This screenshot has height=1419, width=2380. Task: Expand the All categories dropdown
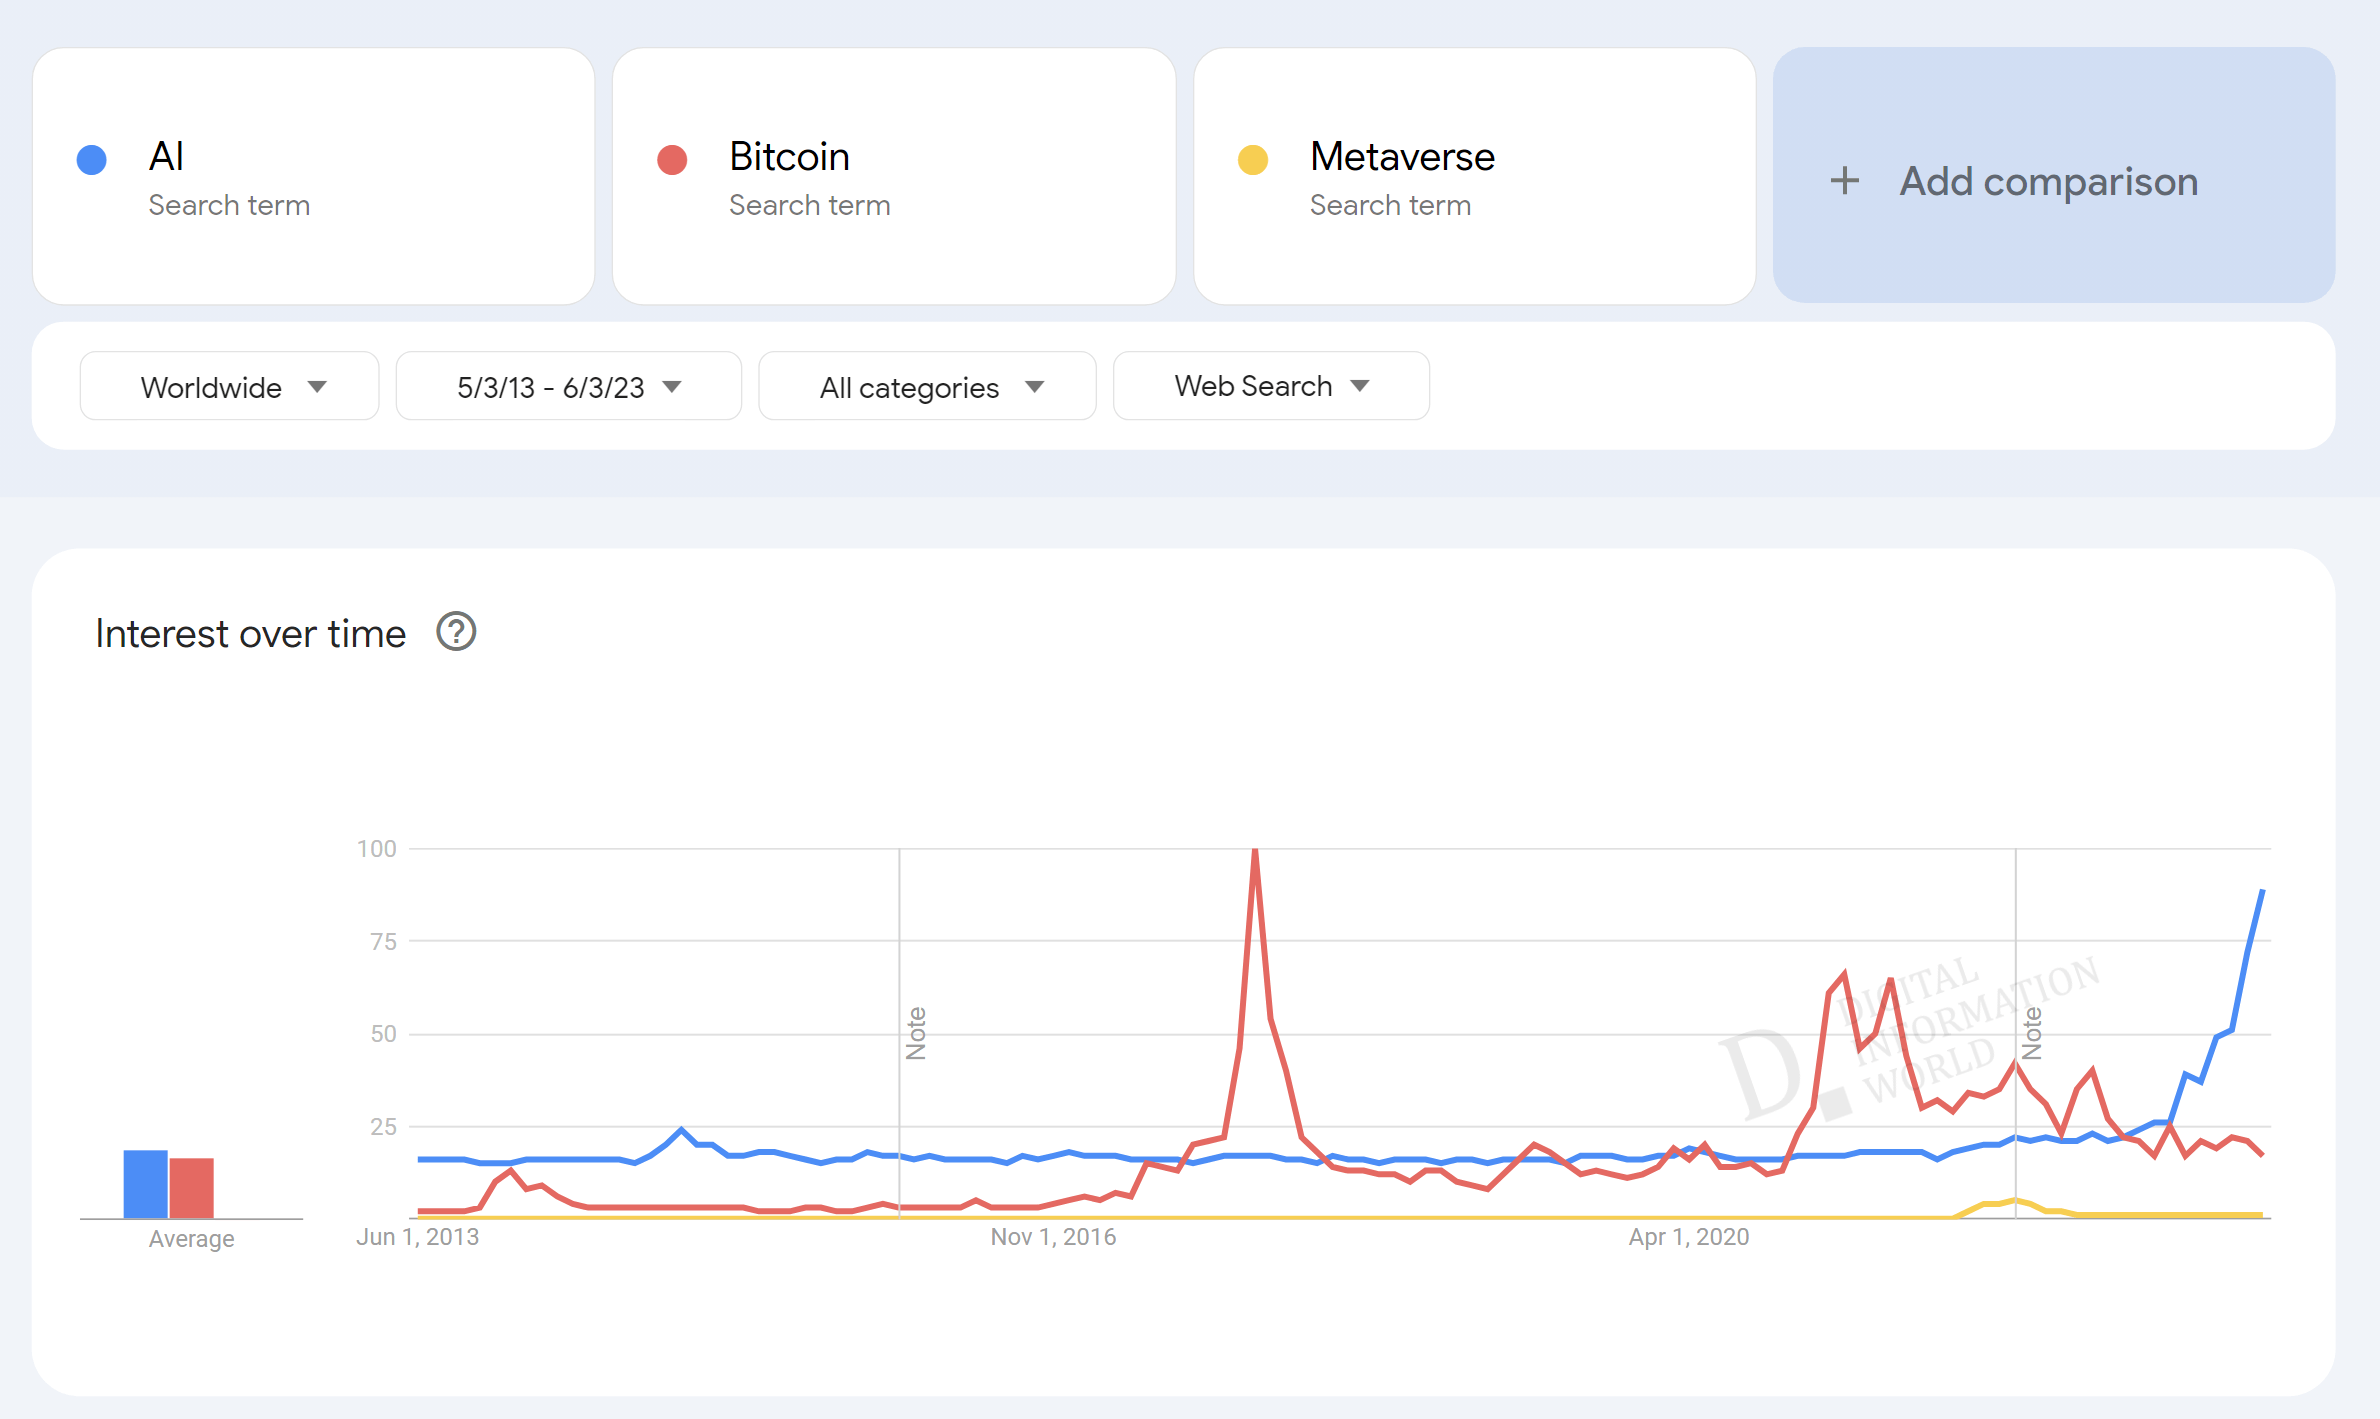[927, 386]
